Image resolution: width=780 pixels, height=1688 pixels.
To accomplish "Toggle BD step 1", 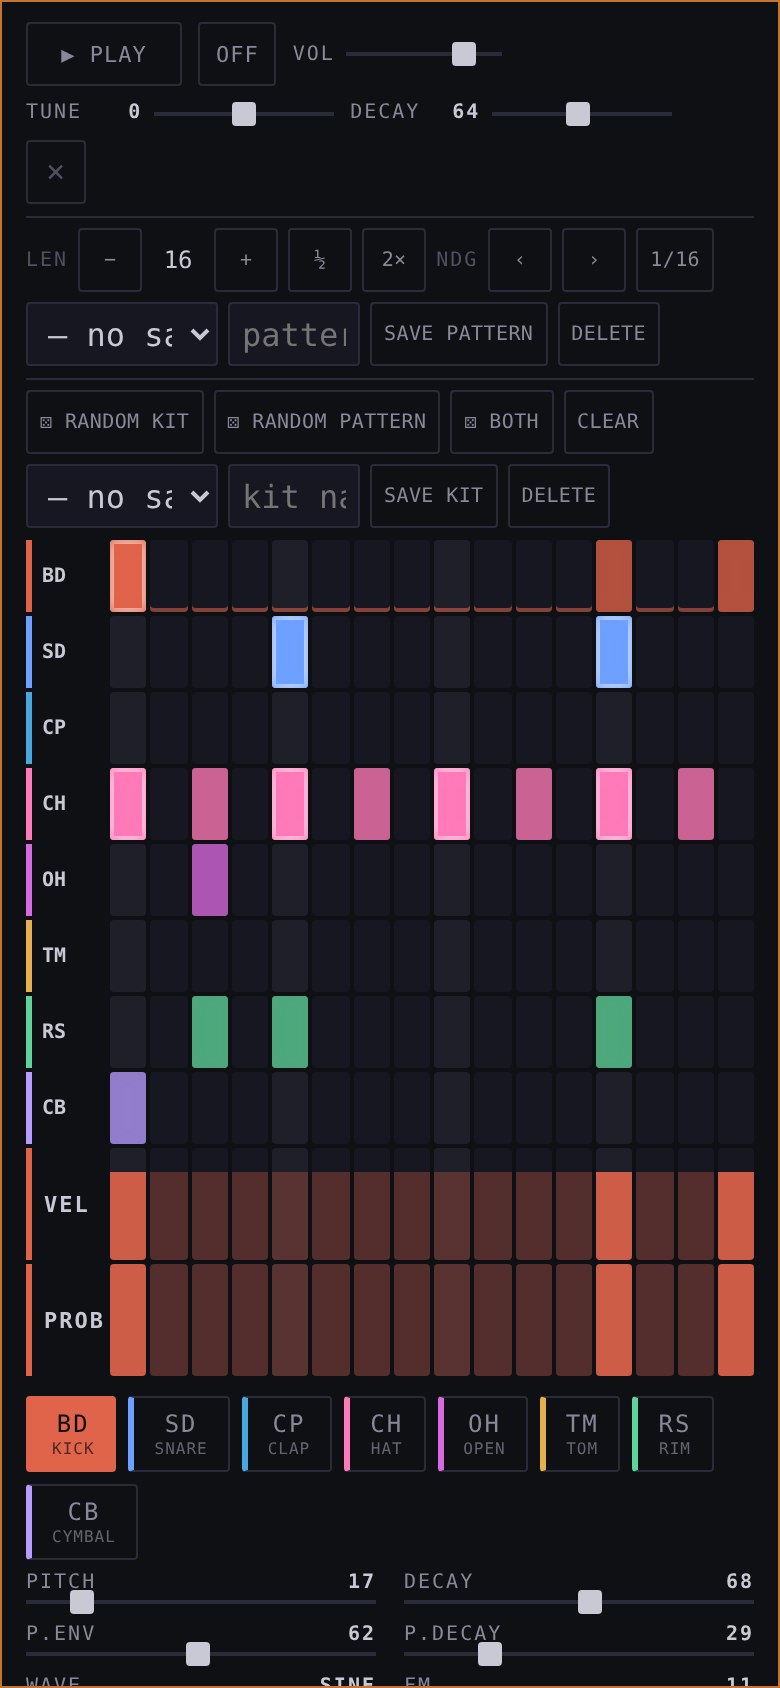I will (128, 576).
